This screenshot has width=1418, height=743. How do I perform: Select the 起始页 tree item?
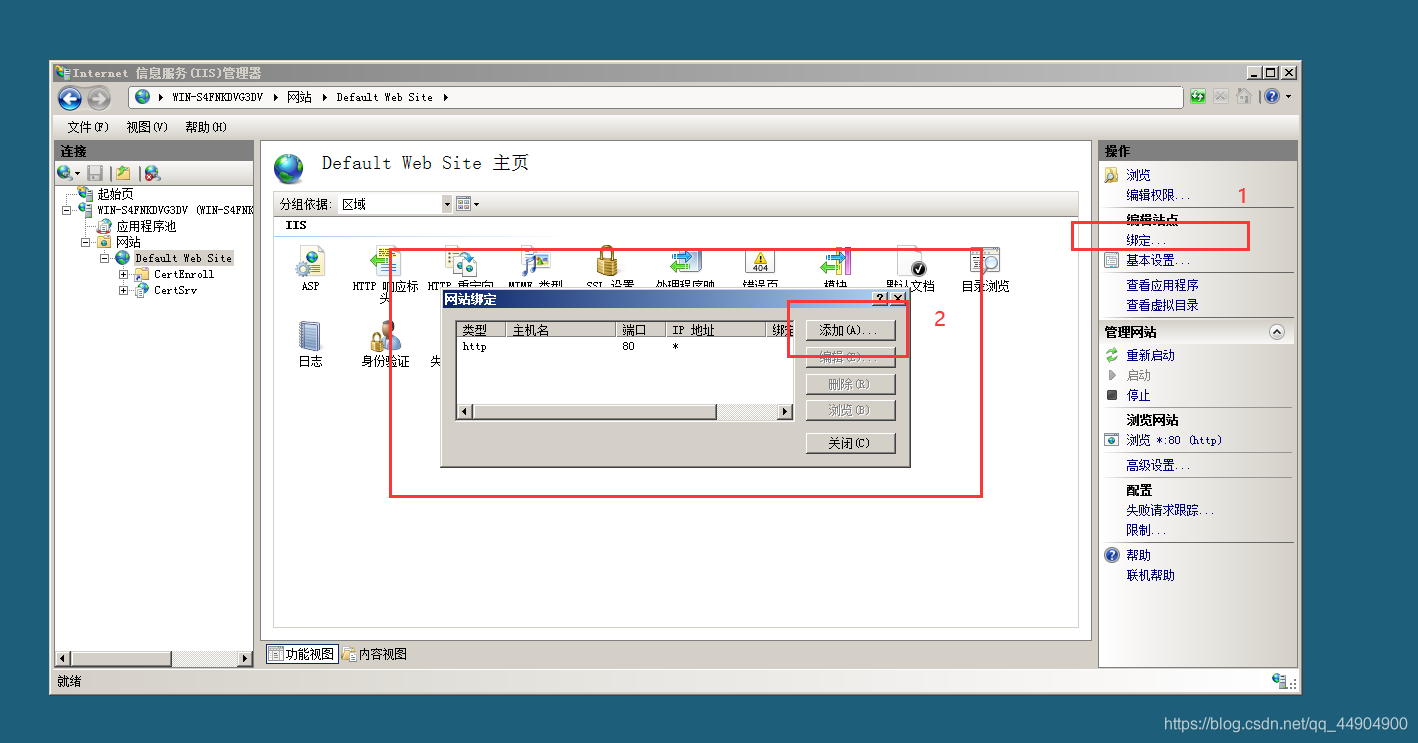115,194
